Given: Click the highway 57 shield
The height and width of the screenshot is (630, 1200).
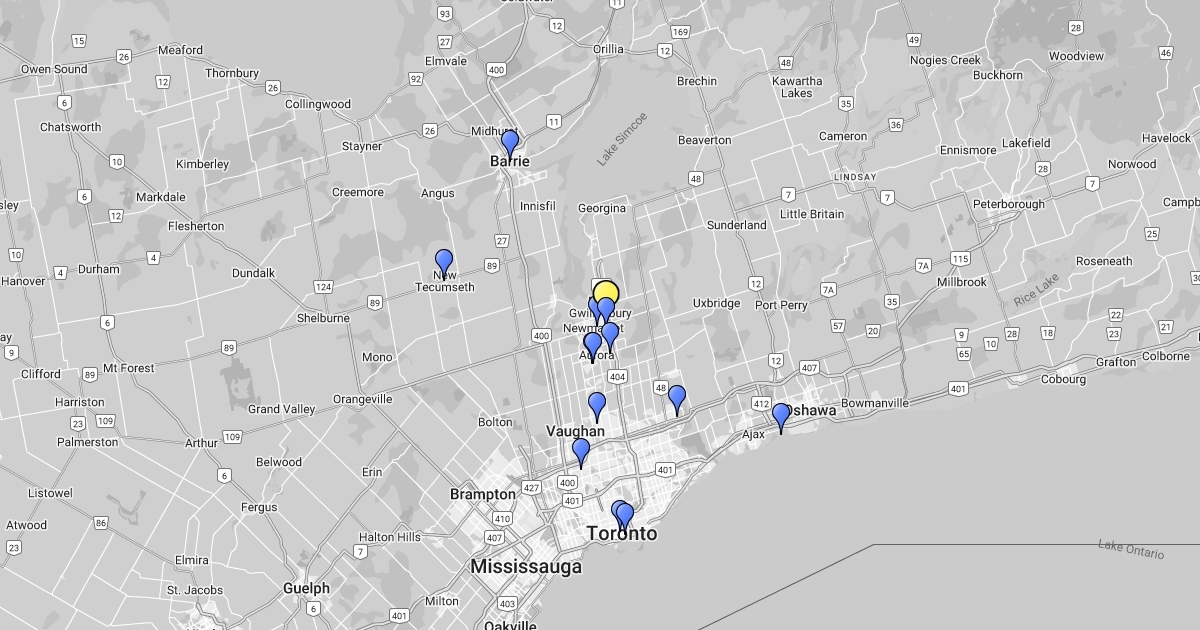Looking at the screenshot, I should (x=838, y=326).
